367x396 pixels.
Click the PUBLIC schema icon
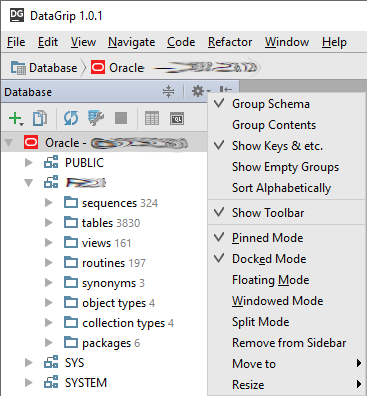[51, 162]
